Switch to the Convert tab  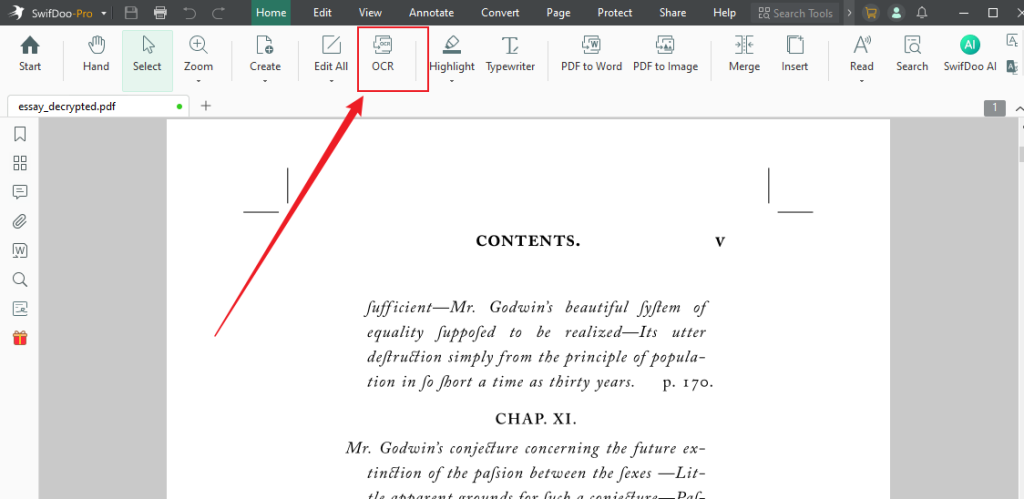click(x=500, y=12)
